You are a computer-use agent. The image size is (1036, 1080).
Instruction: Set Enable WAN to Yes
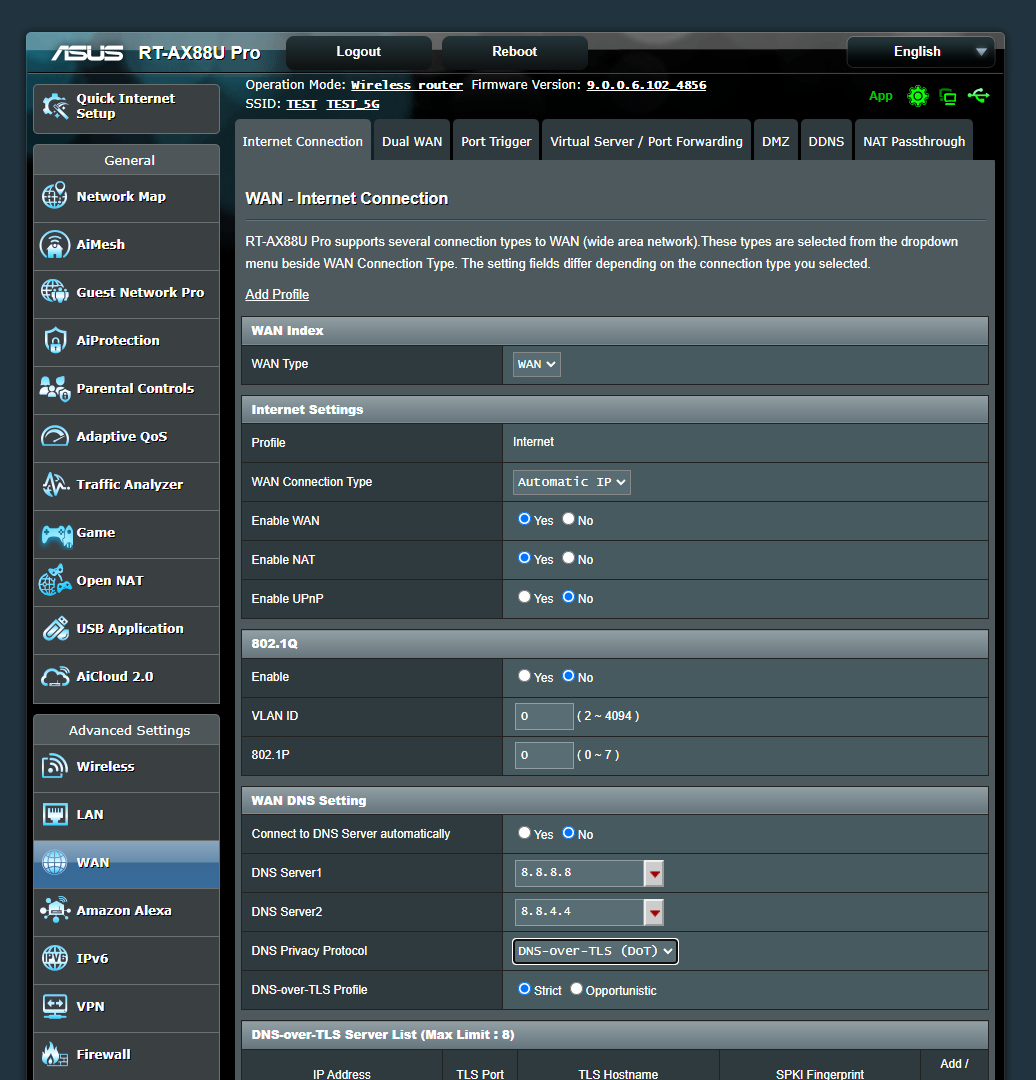[x=524, y=519]
